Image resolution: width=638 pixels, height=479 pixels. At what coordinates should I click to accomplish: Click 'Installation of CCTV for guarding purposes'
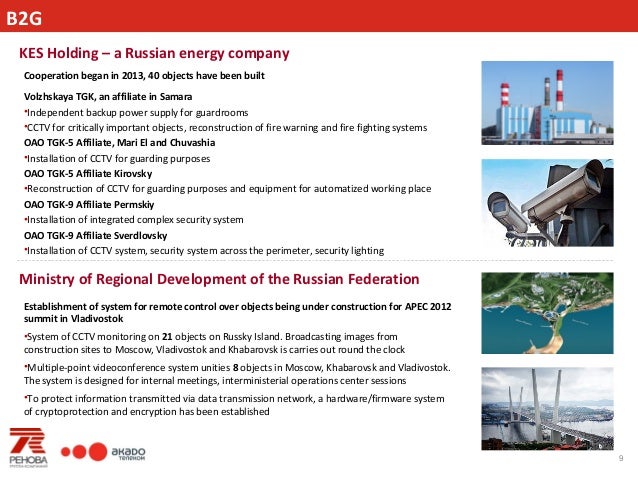tap(117, 159)
